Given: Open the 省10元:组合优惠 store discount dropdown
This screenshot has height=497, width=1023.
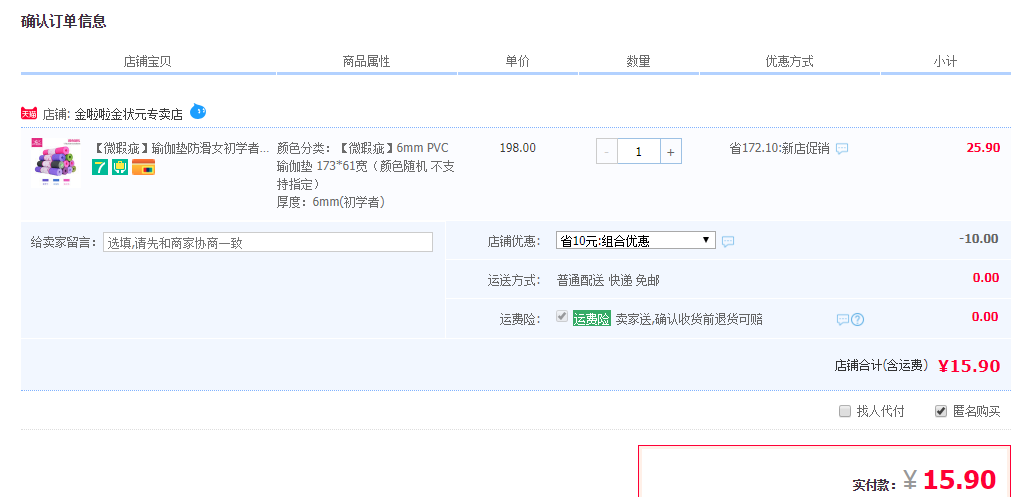Looking at the screenshot, I should coord(635,241).
